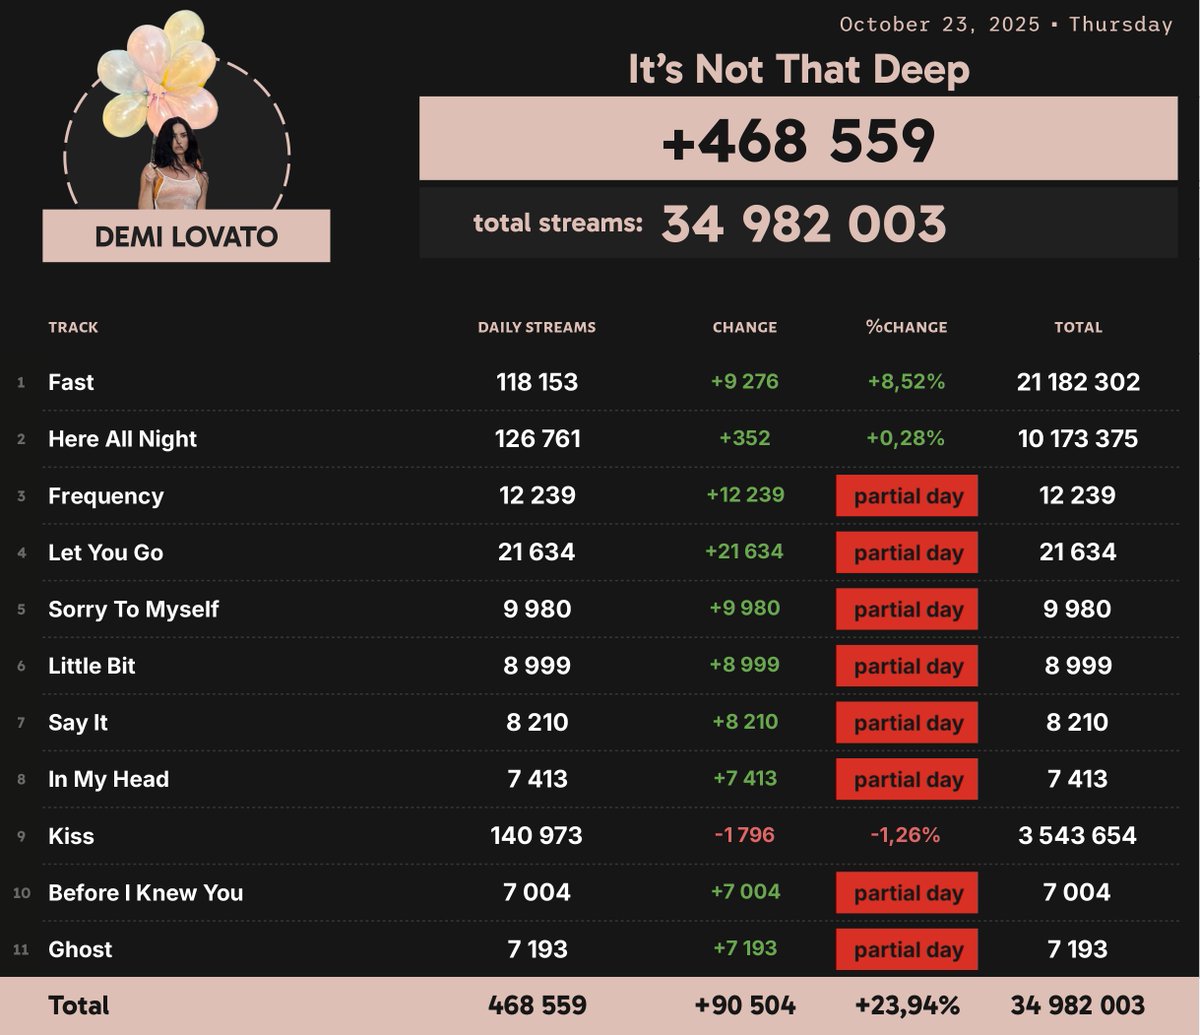Select the track name Frequency
Image resolution: width=1200 pixels, height=1035 pixels.
pyautogui.click(x=106, y=496)
